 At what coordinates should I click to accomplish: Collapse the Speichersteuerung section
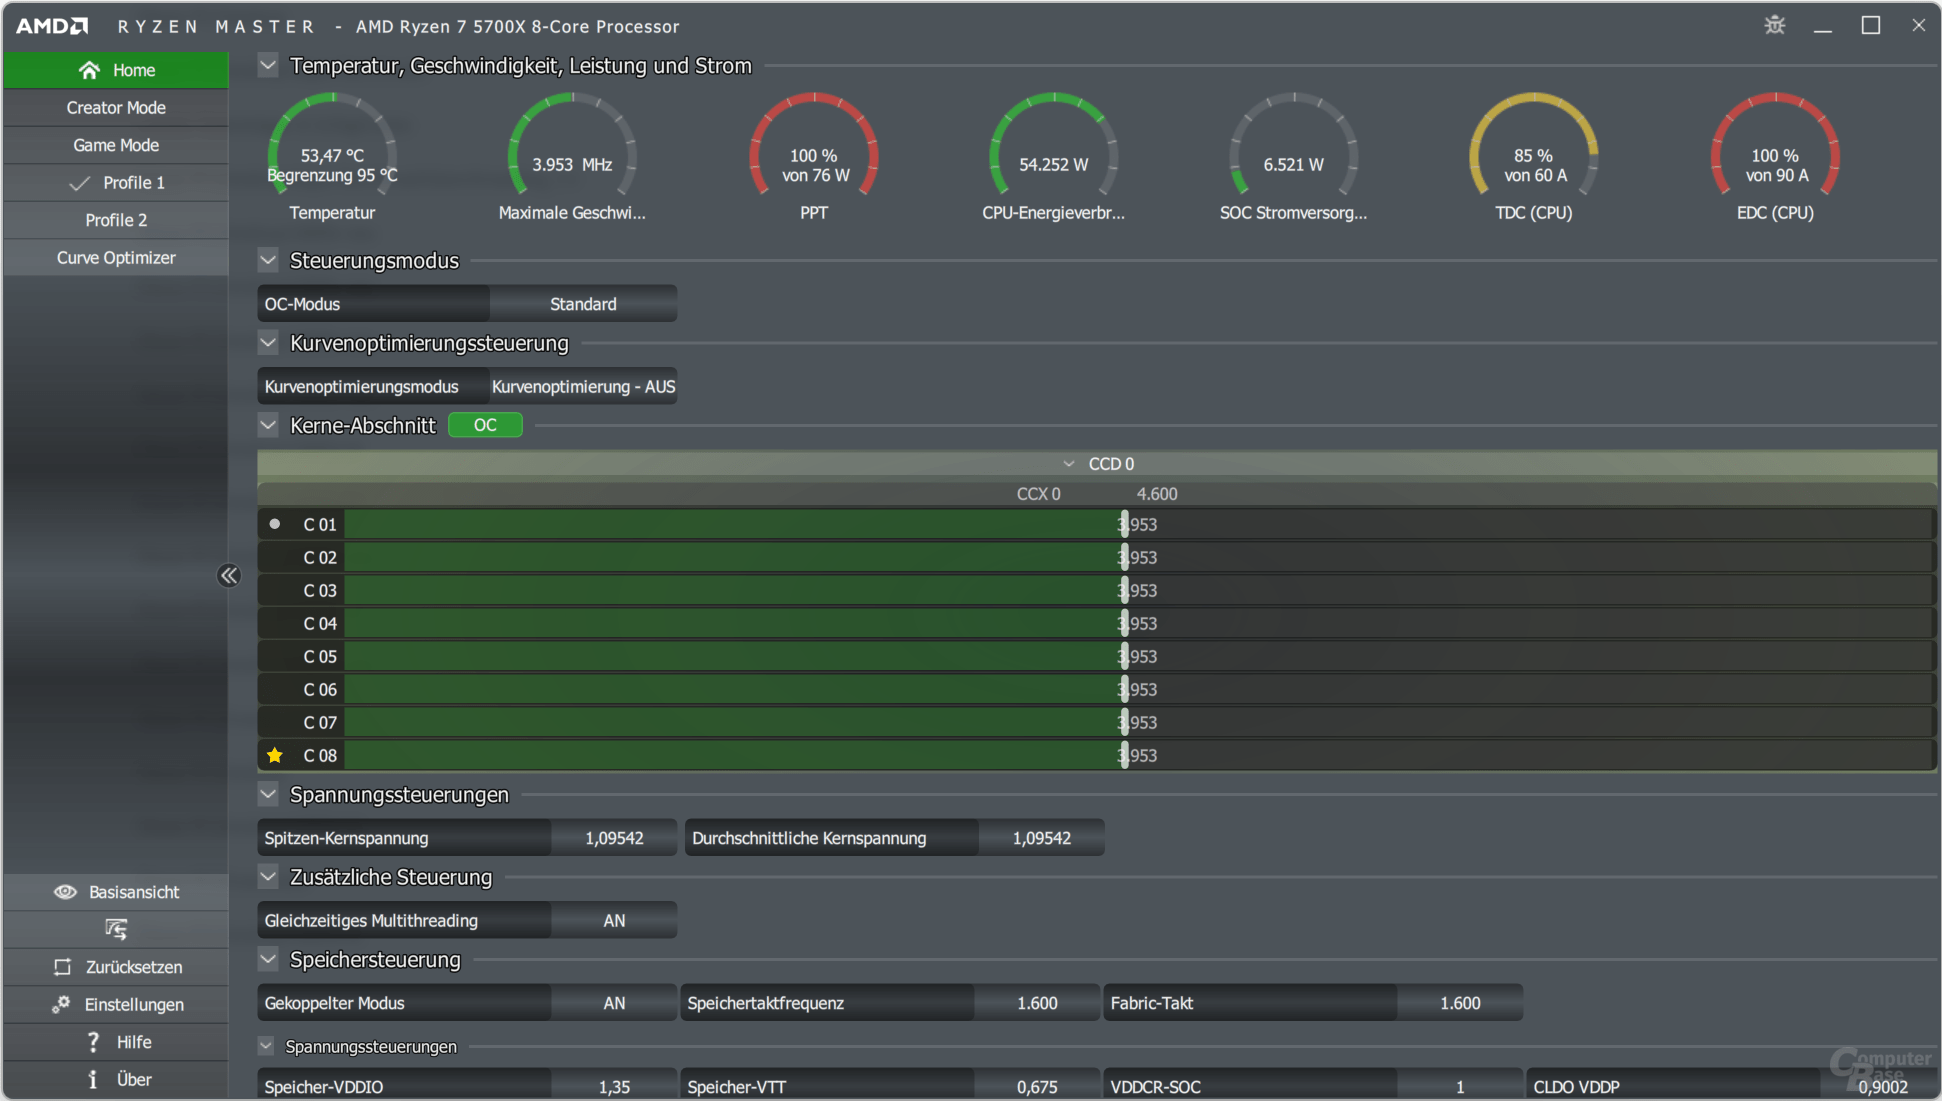268,960
